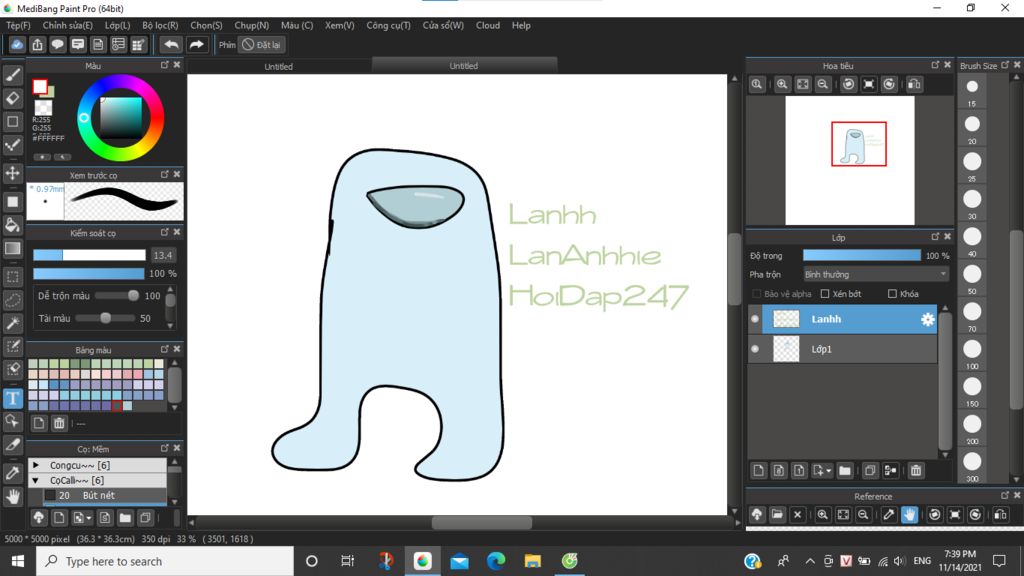Clear the Reference image with X icon
This screenshot has width=1024, height=576.
(797, 515)
